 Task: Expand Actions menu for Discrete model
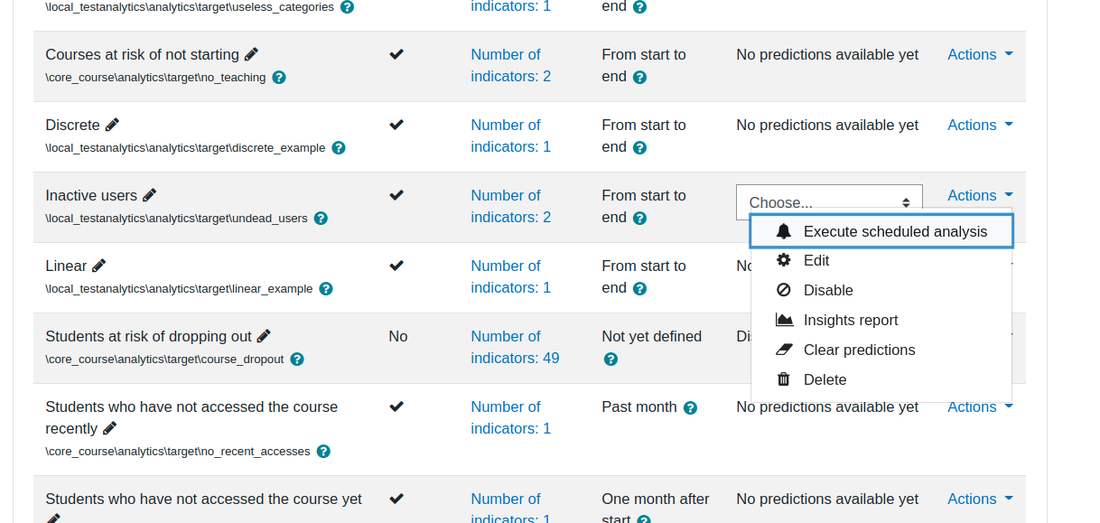tap(980, 125)
